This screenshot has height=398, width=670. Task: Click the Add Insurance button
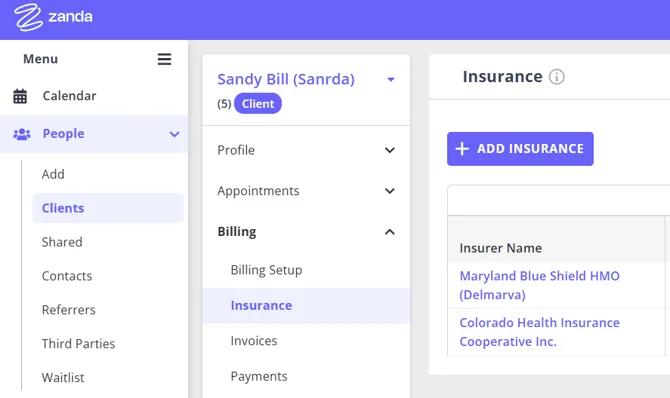[x=520, y=149]
